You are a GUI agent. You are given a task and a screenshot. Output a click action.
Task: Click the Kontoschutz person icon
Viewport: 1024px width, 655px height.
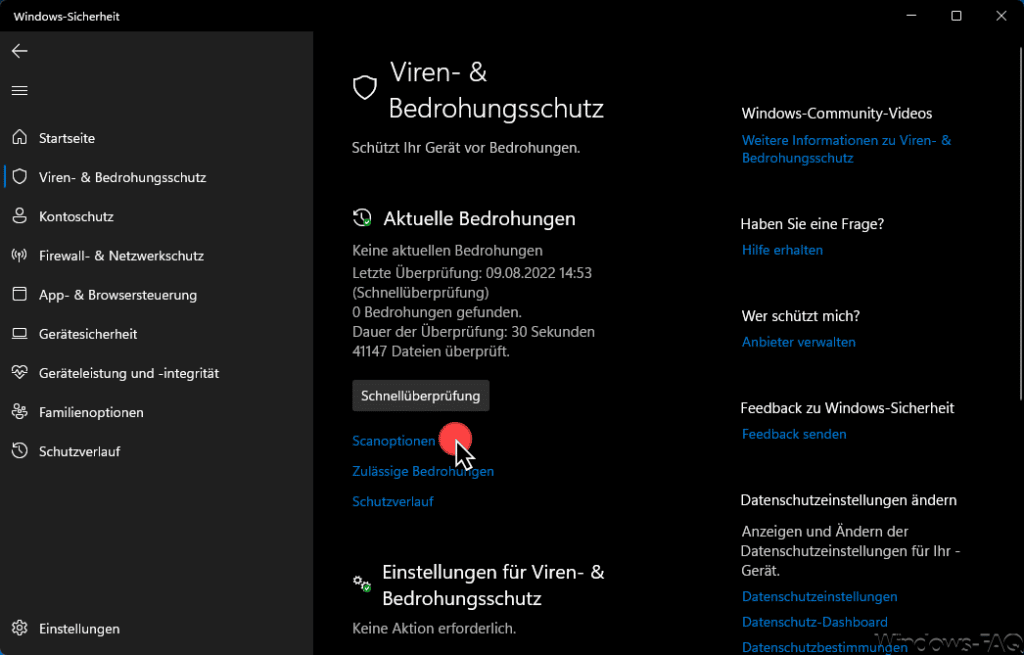[x=20, y=216]
